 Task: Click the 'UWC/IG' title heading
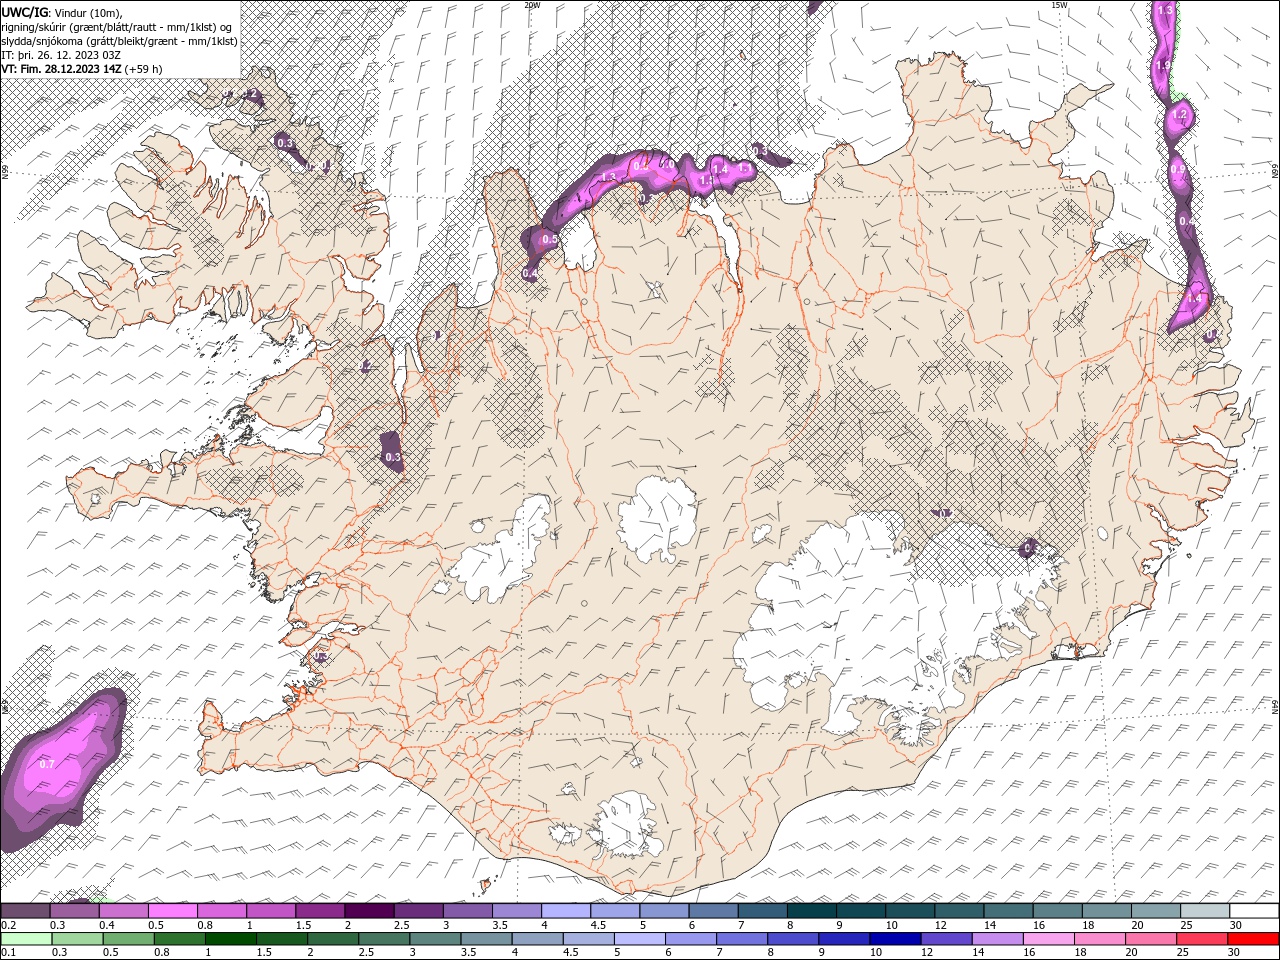[x=25, y=11]
